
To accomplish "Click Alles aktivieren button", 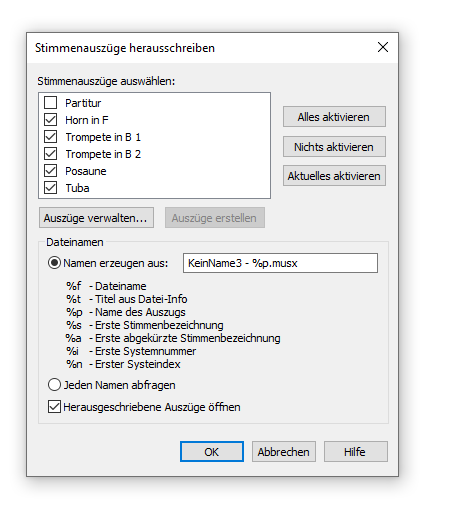I will coord(334,117).
